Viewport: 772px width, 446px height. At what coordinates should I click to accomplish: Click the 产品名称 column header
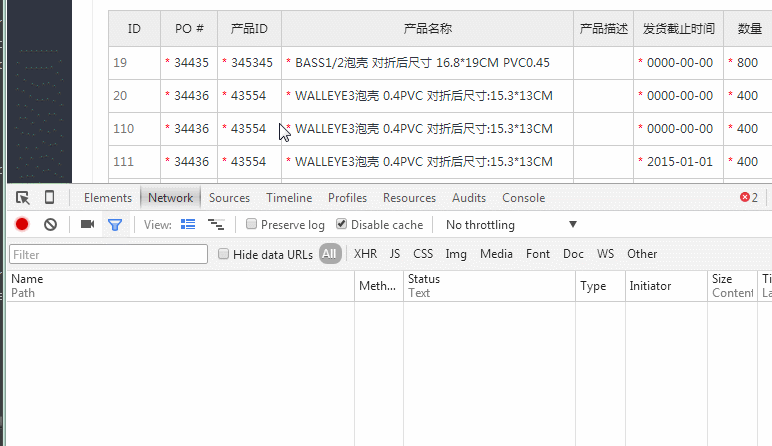(x=427, y=29)
